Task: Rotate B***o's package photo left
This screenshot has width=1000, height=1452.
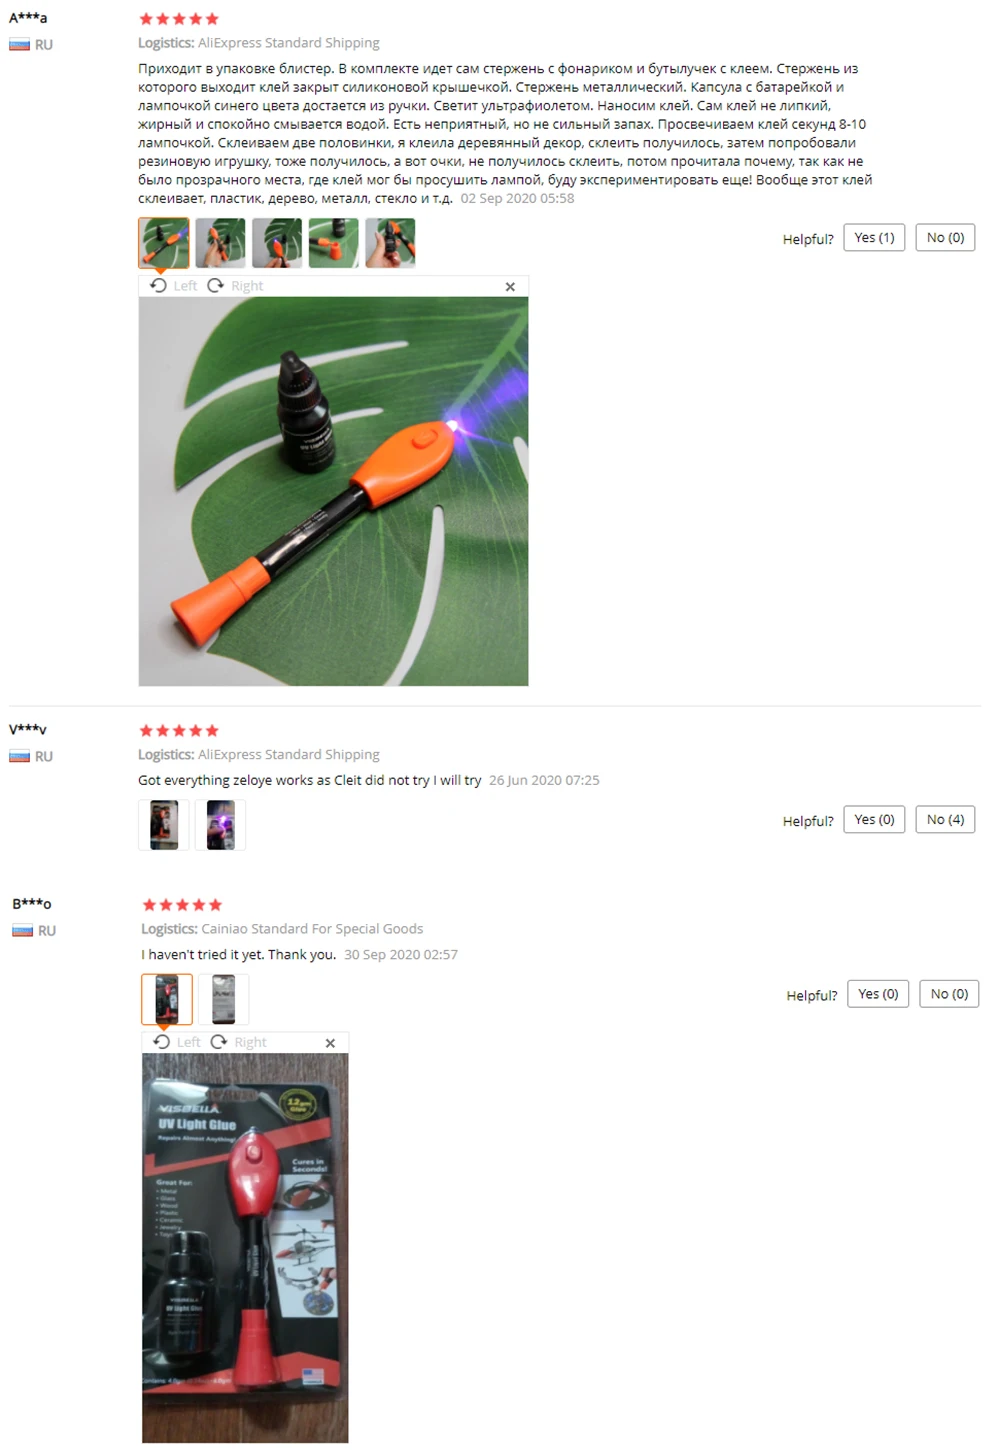Action: pyautogui.click(x=177, y=1042)
